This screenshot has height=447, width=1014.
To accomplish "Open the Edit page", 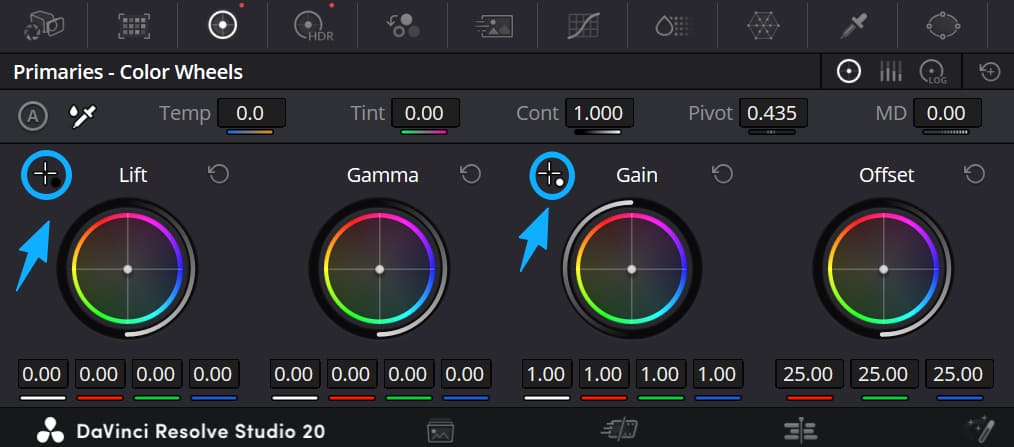I will [x=800, y=430].
